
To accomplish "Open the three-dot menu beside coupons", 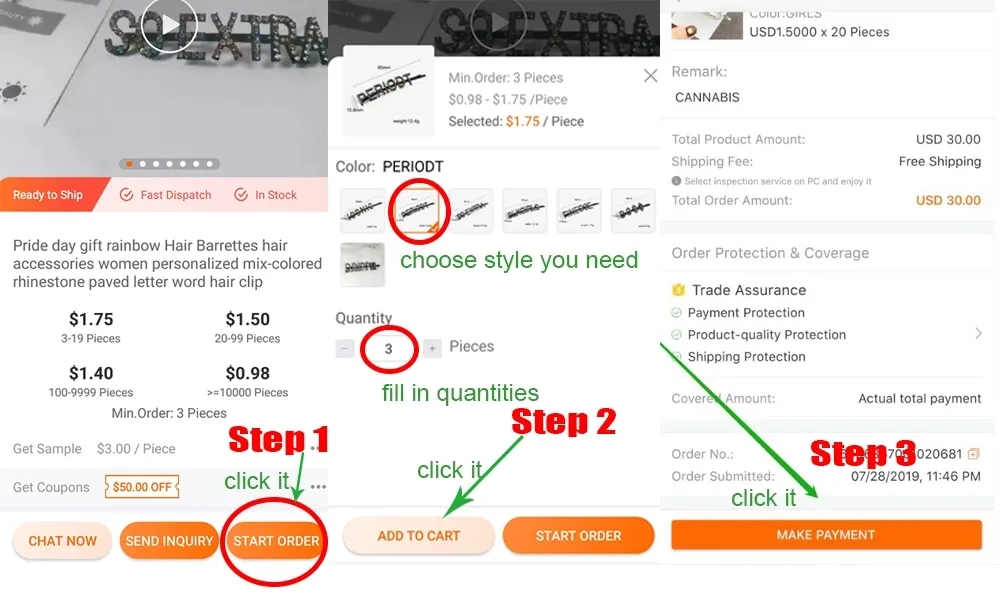I will 318,487.
